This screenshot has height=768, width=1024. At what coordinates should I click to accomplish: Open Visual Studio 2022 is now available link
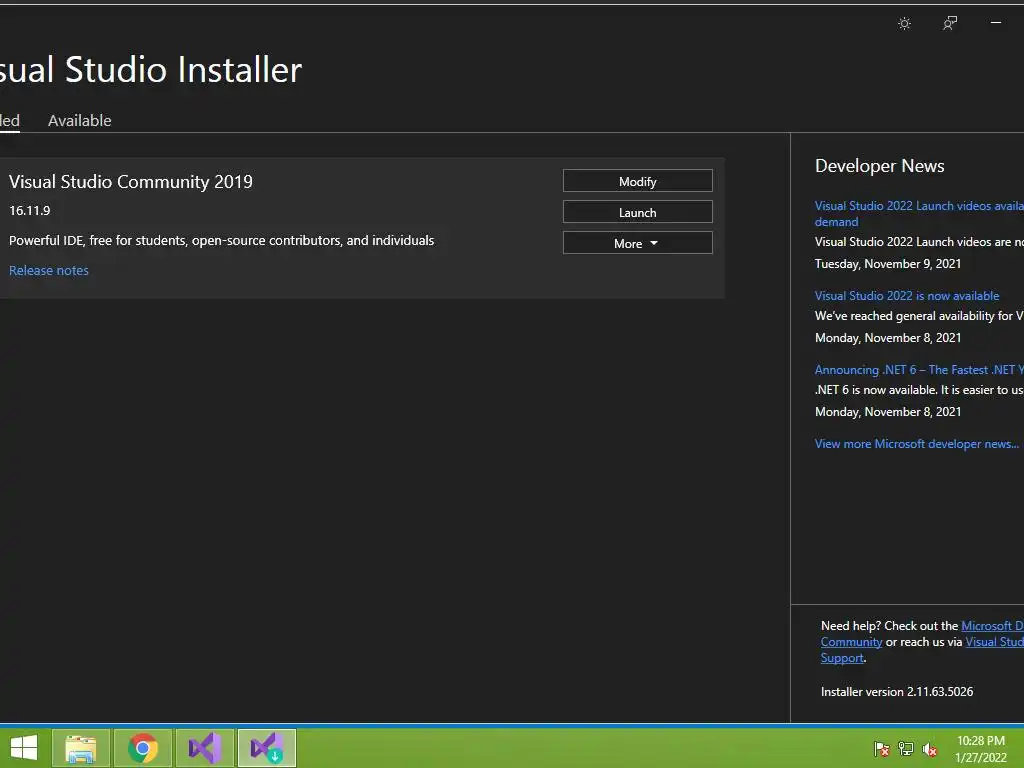click(x=906, y=296)
